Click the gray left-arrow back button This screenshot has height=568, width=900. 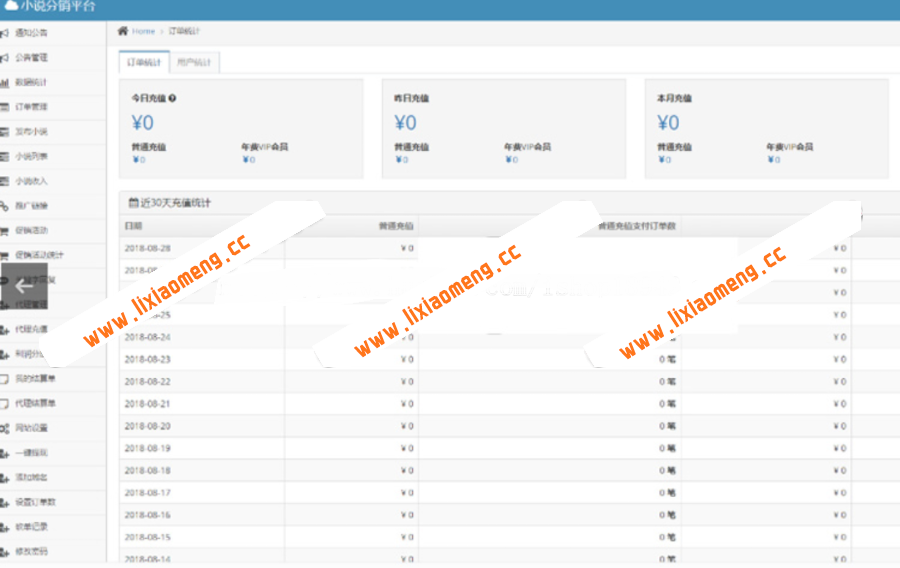(x=24, y=286)
